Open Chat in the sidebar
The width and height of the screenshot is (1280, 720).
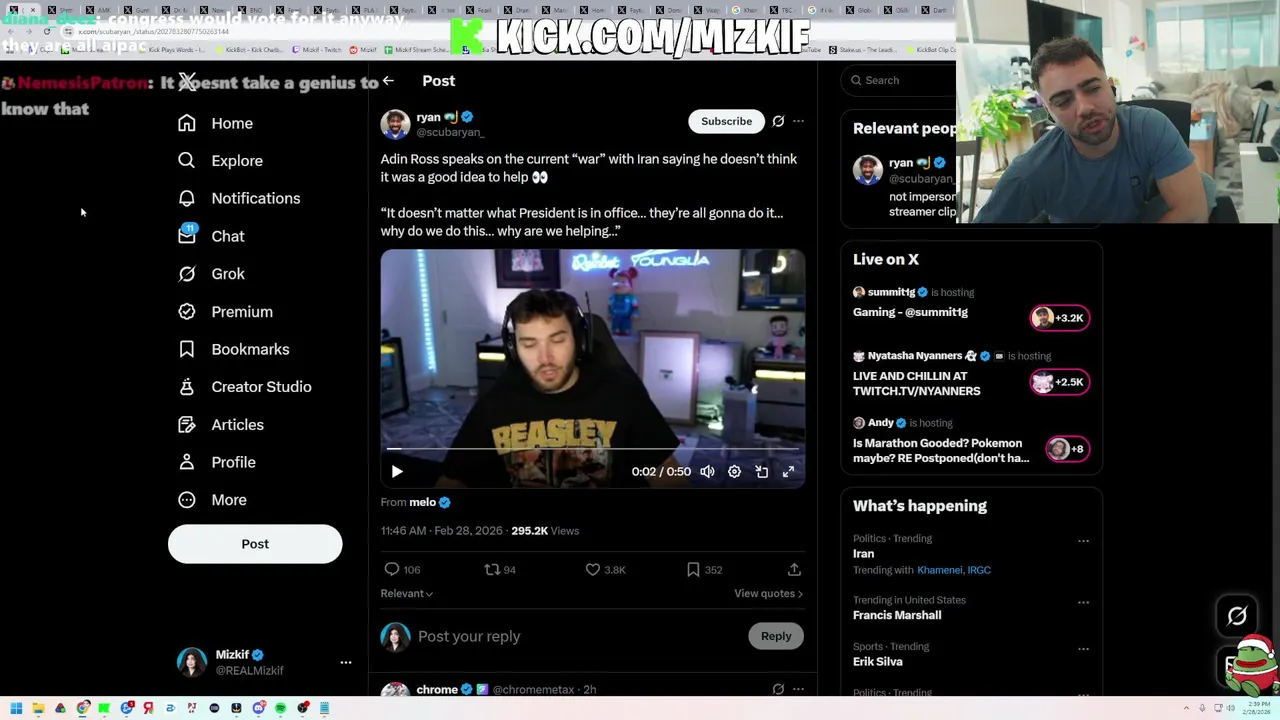click(211, 236)
